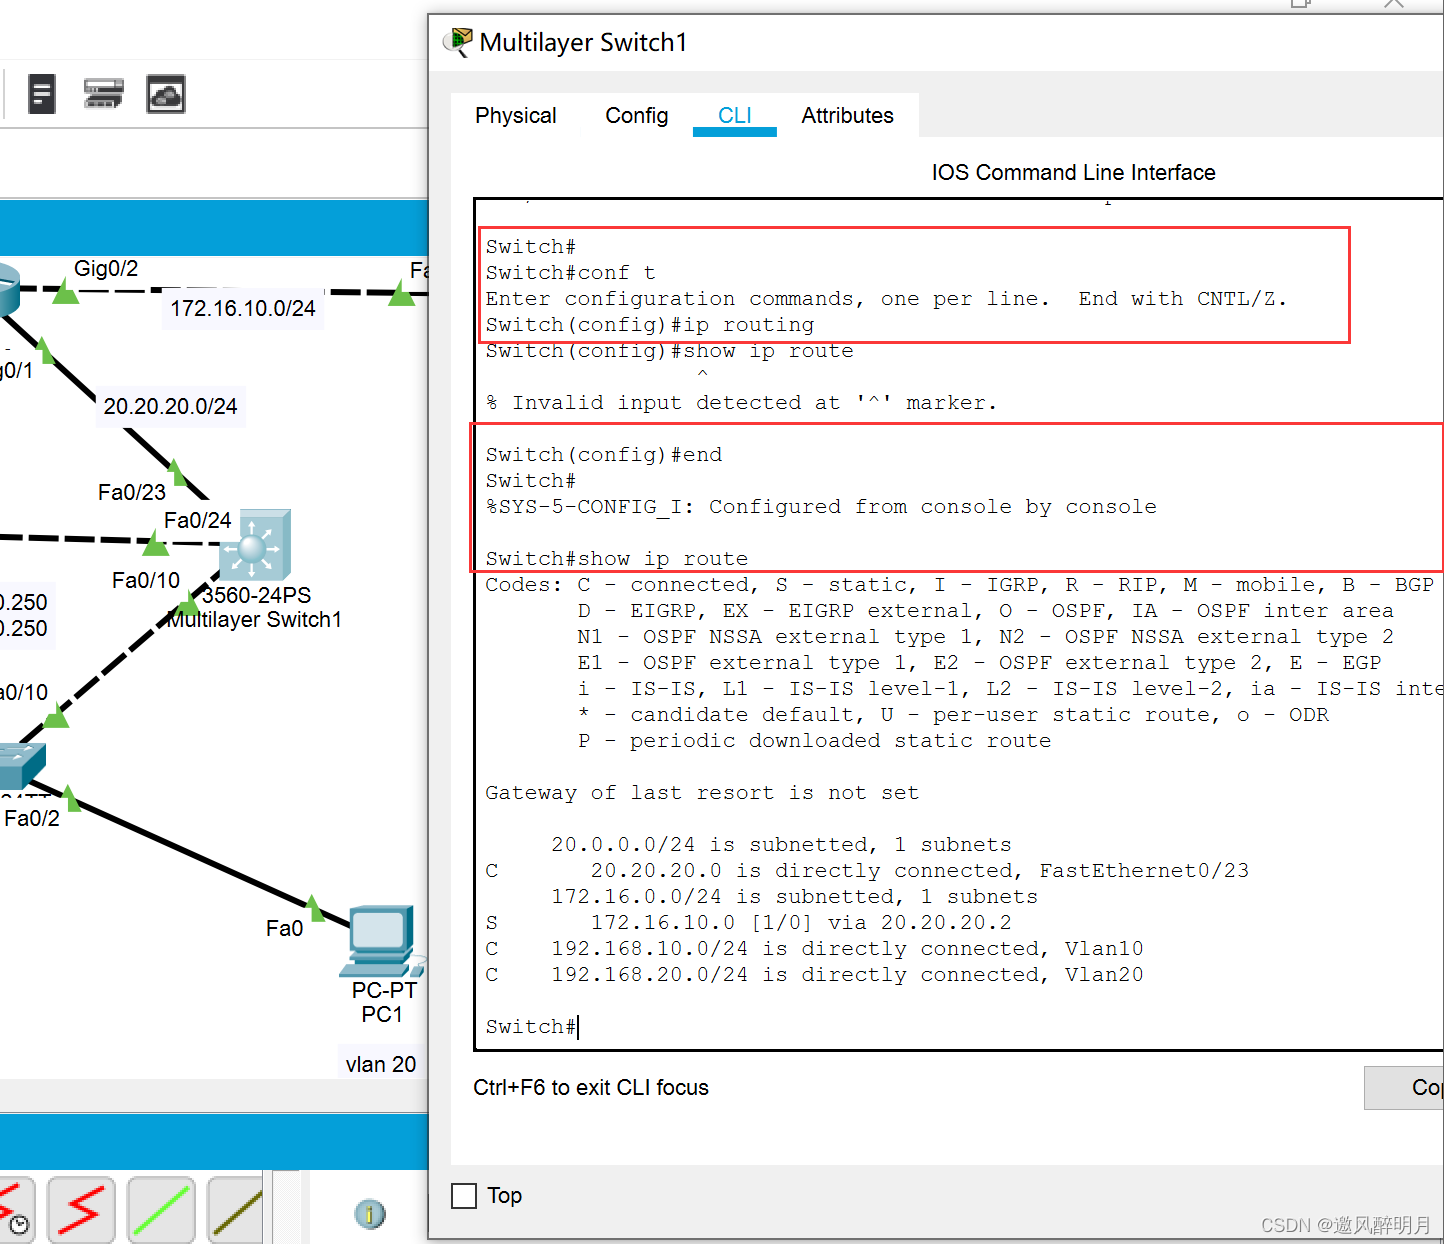Click the Switch# prompt in the CLI terminal

click(531, 1027)
